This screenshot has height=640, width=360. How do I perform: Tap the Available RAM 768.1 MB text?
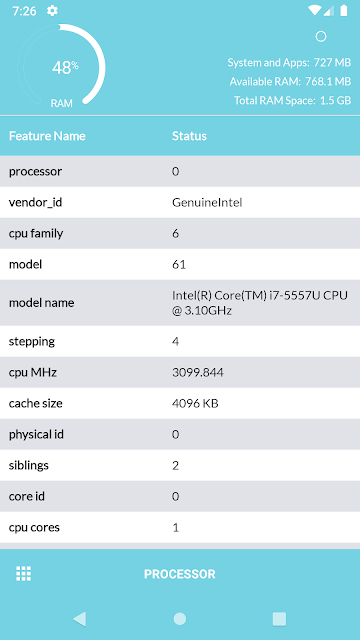click(x=290, y=82)
